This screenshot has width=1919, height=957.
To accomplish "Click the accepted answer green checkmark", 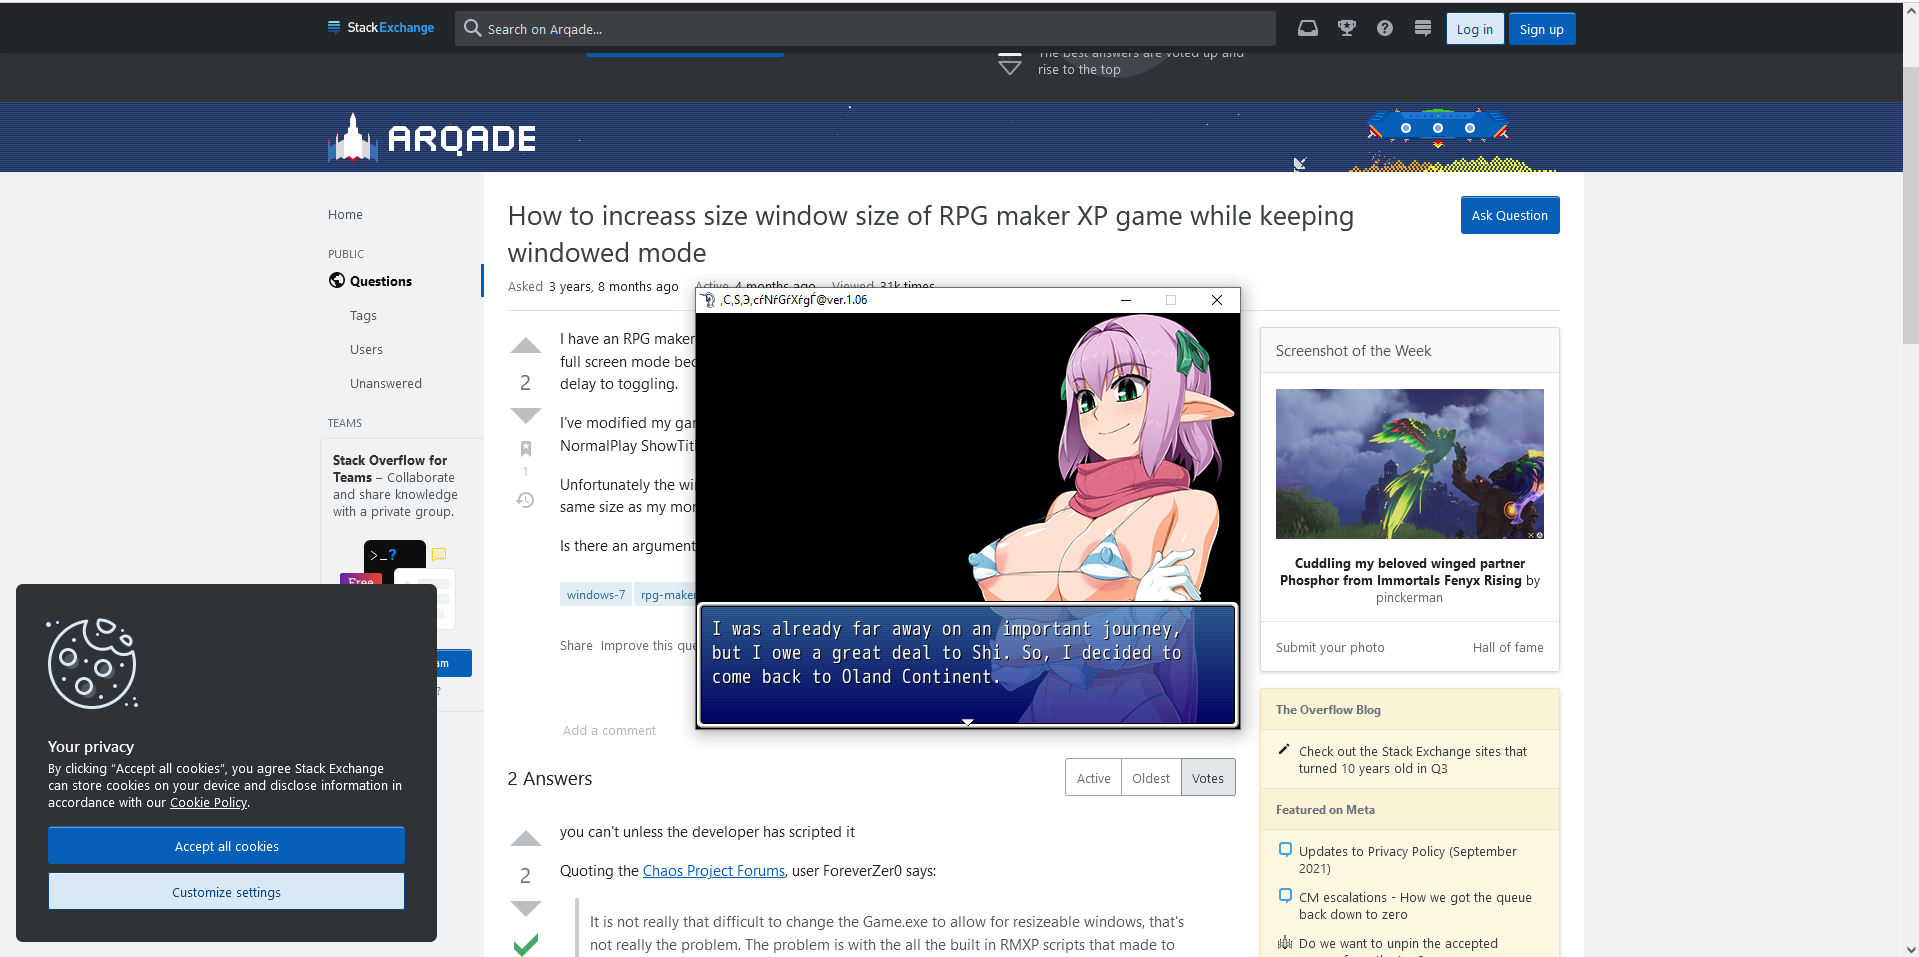I will (x=526, y=944).
